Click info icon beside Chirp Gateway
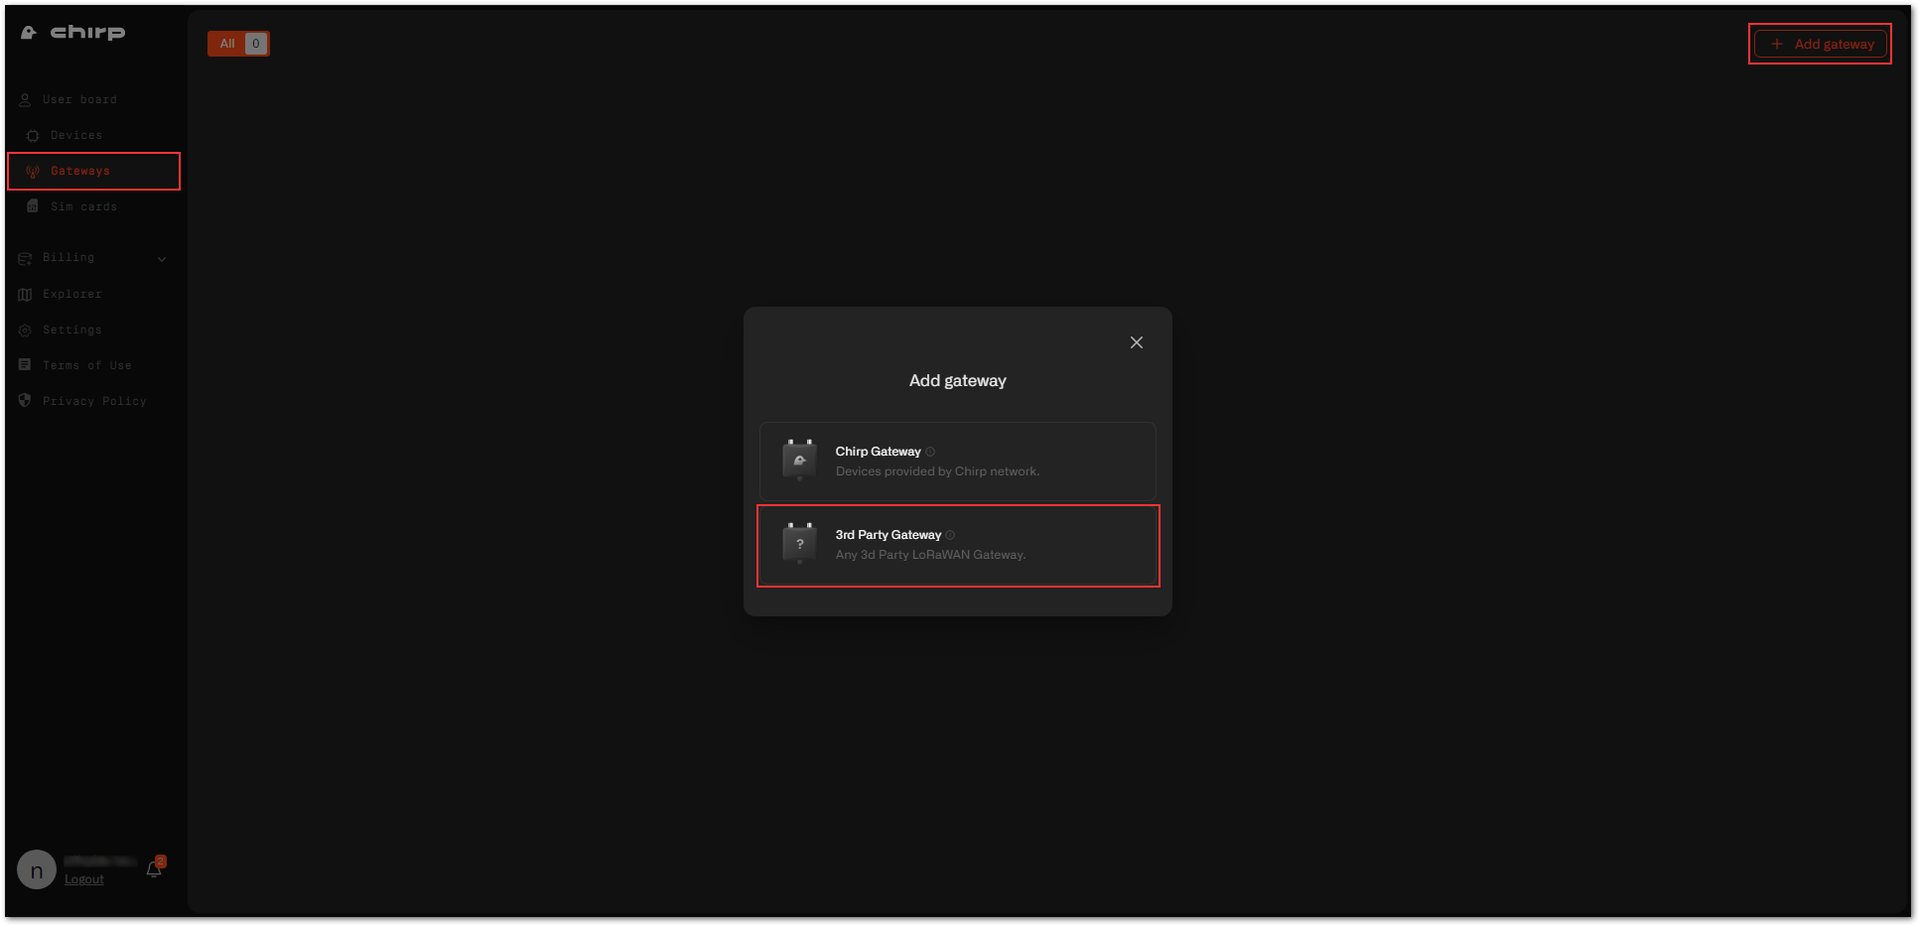The image size is (1920, 926). coord(930,452)
